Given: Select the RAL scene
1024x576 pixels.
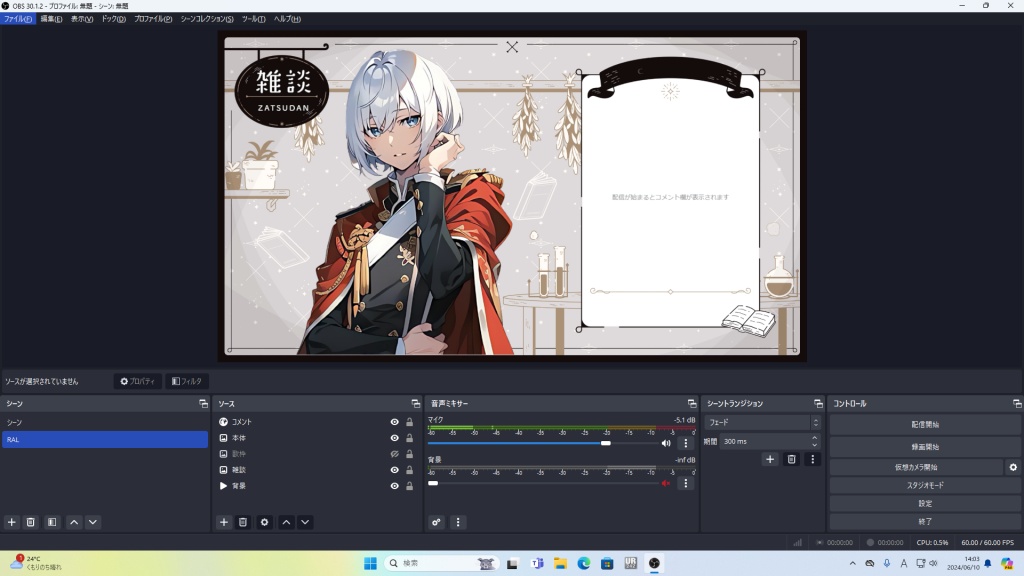Looking at the screenshot, I should (104, 440).
